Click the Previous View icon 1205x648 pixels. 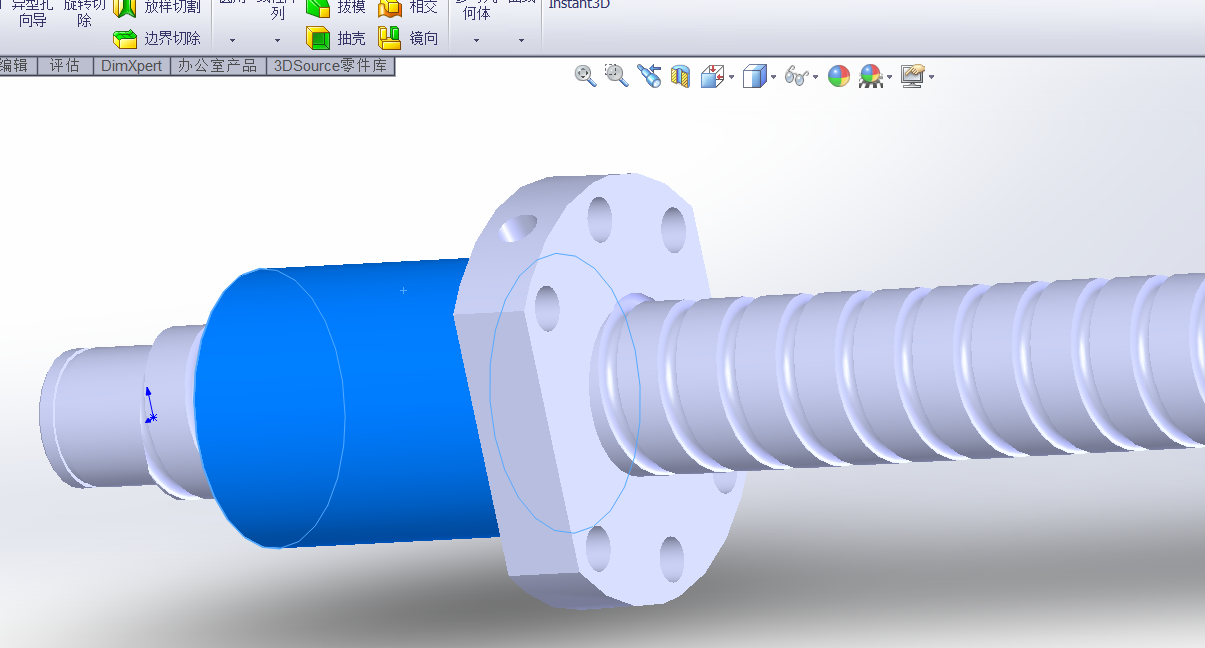649,76
